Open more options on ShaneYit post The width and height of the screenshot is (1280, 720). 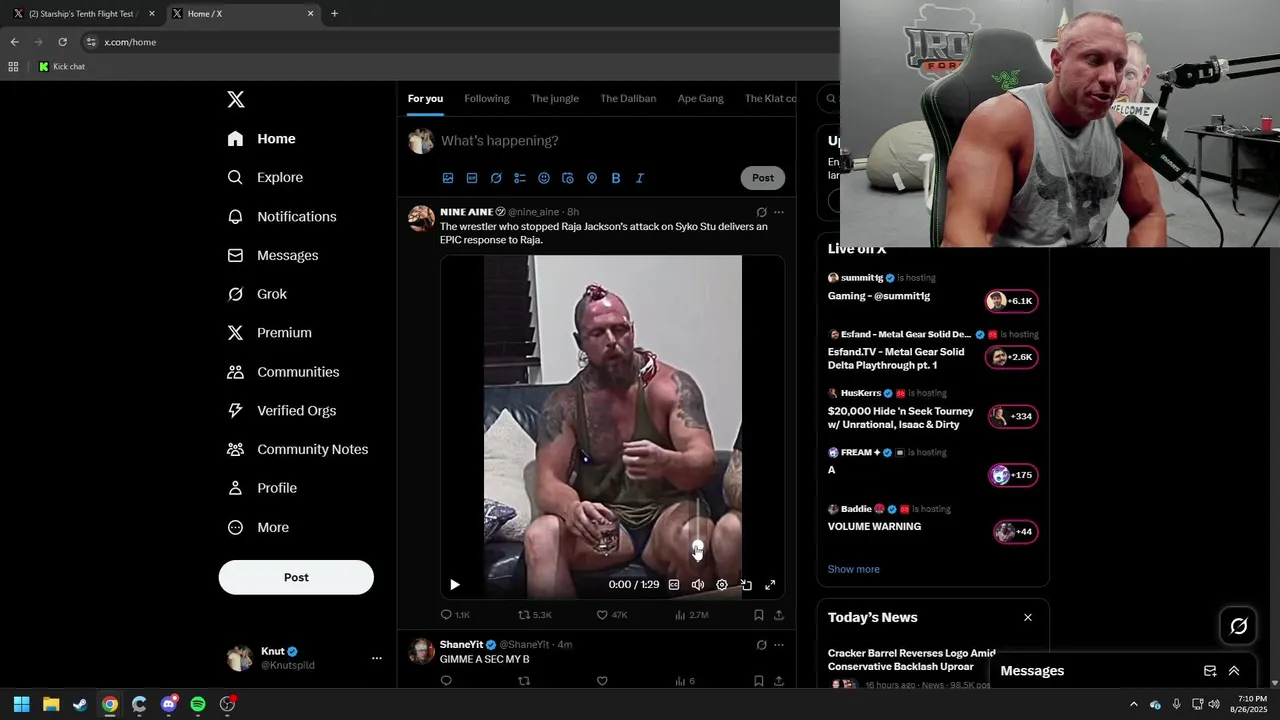(x=779, y=645)
